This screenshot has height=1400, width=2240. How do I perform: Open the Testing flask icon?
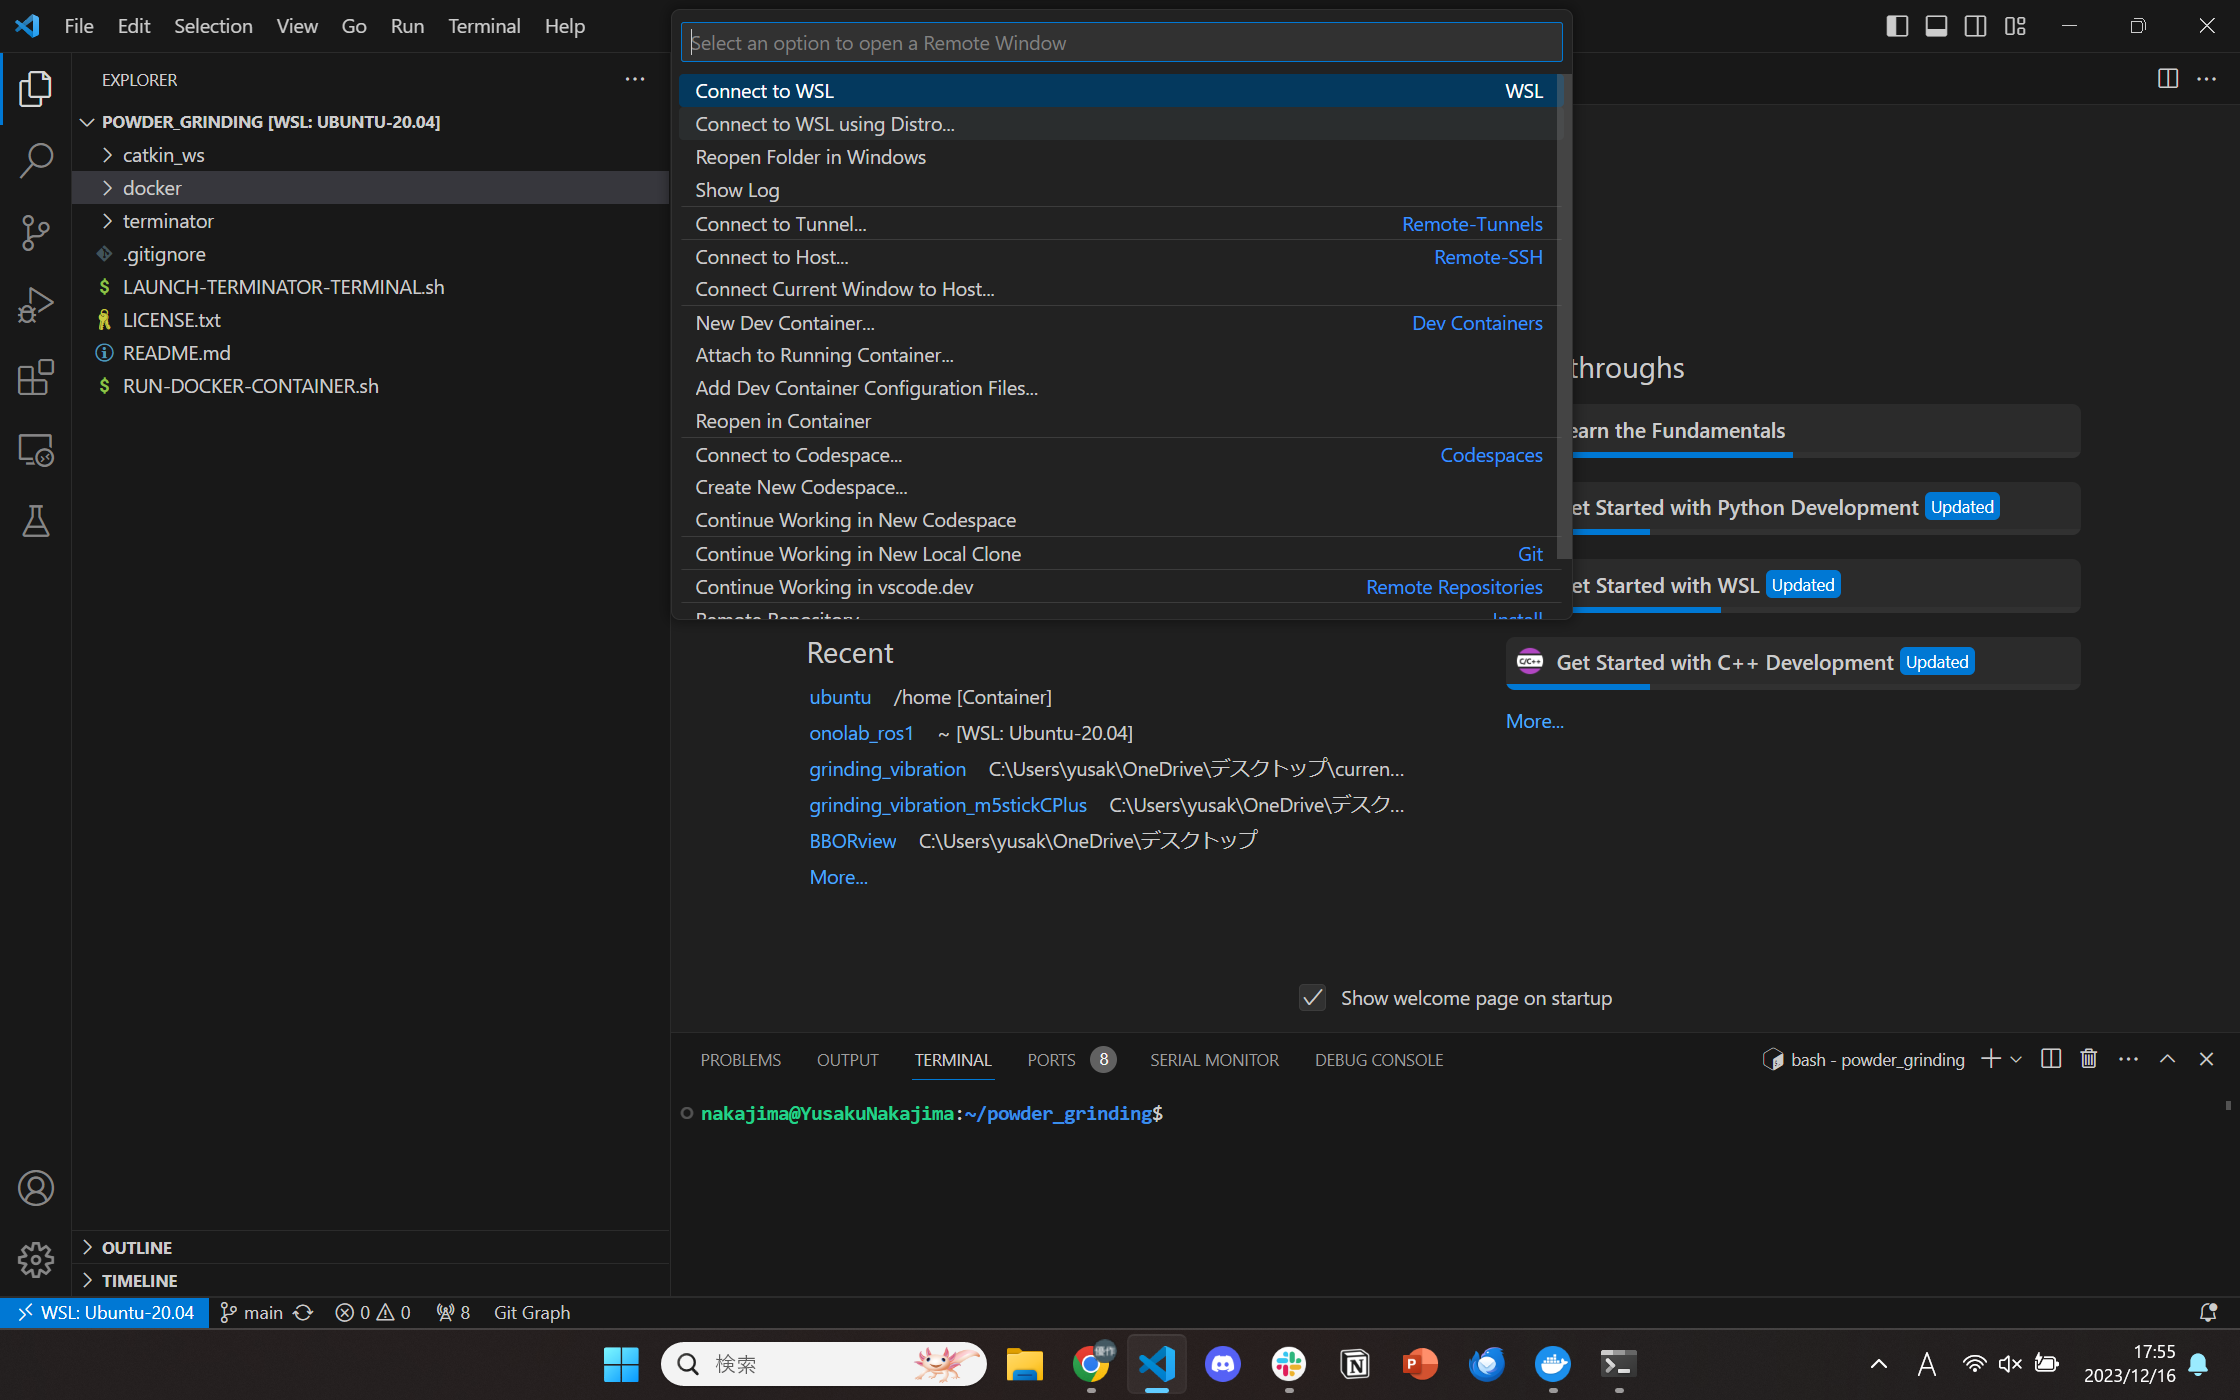point(36,521)
